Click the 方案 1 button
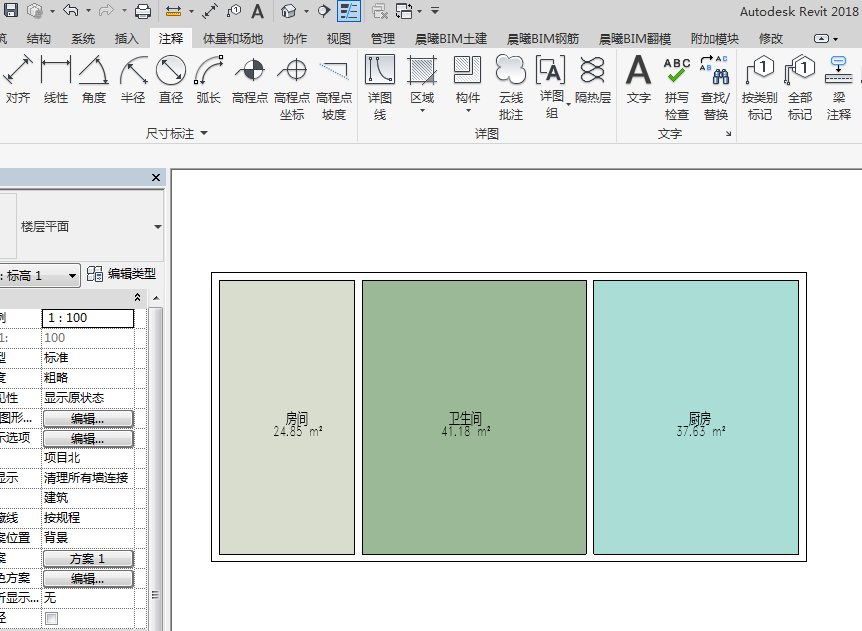862x631 pixels. (x=88, y=558)
